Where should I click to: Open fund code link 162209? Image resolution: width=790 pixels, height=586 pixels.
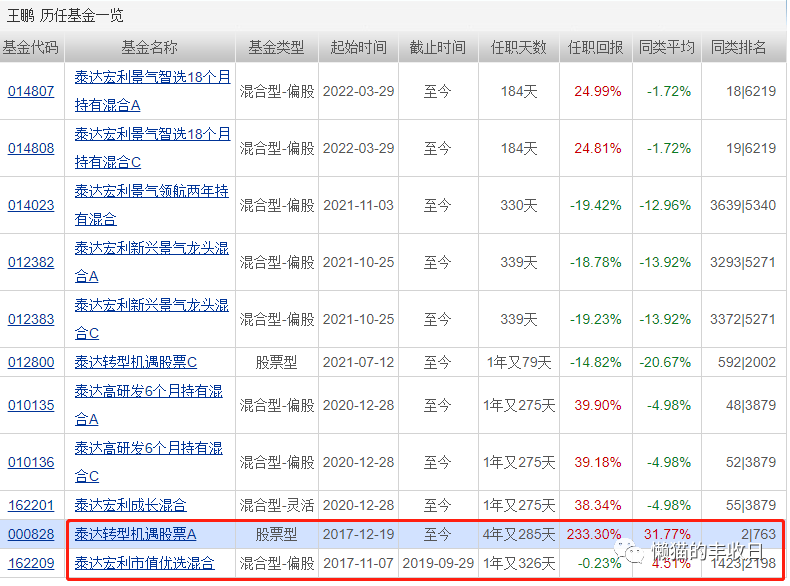point(31,563)
